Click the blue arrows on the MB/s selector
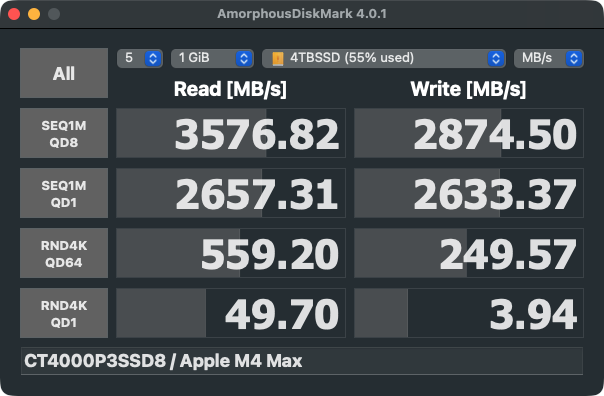The height and width of the screenshot is (396, 604). (x=574, y=59)
